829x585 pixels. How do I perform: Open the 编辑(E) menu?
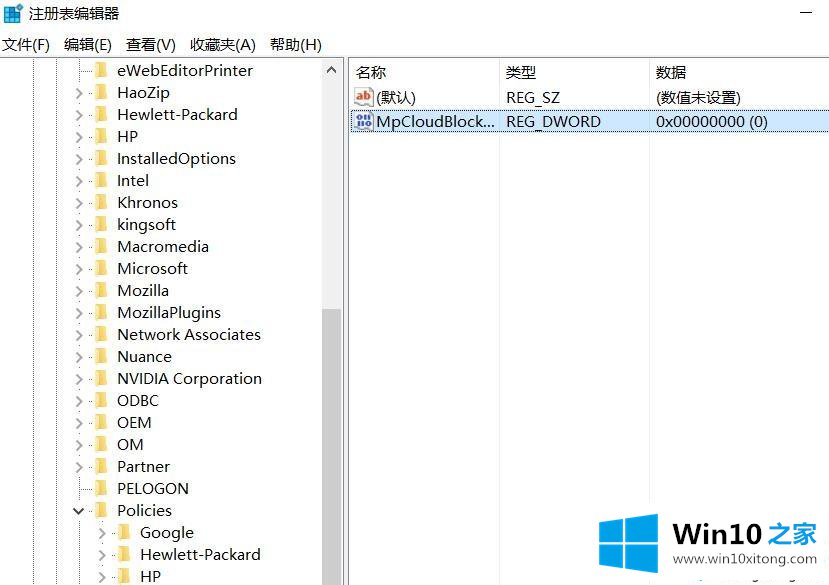tap(88, 45)
